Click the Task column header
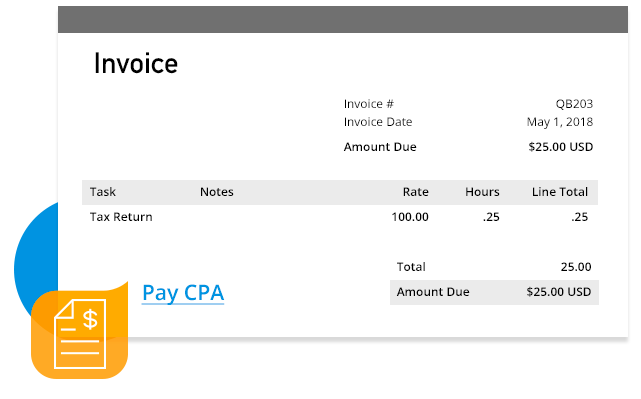The height and width of the screenshot is (399, 641). [103, 192]
